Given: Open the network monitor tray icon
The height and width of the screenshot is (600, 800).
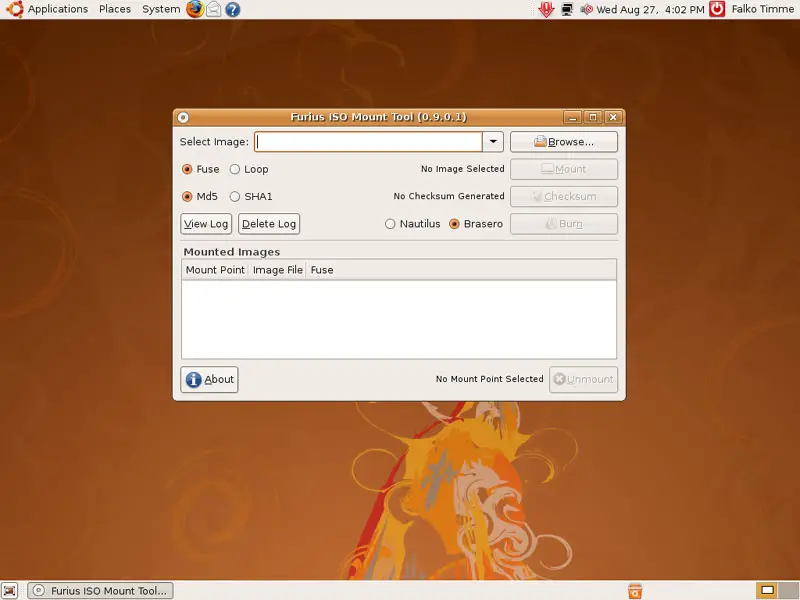Looking at the screenshot, I should 567,9.
